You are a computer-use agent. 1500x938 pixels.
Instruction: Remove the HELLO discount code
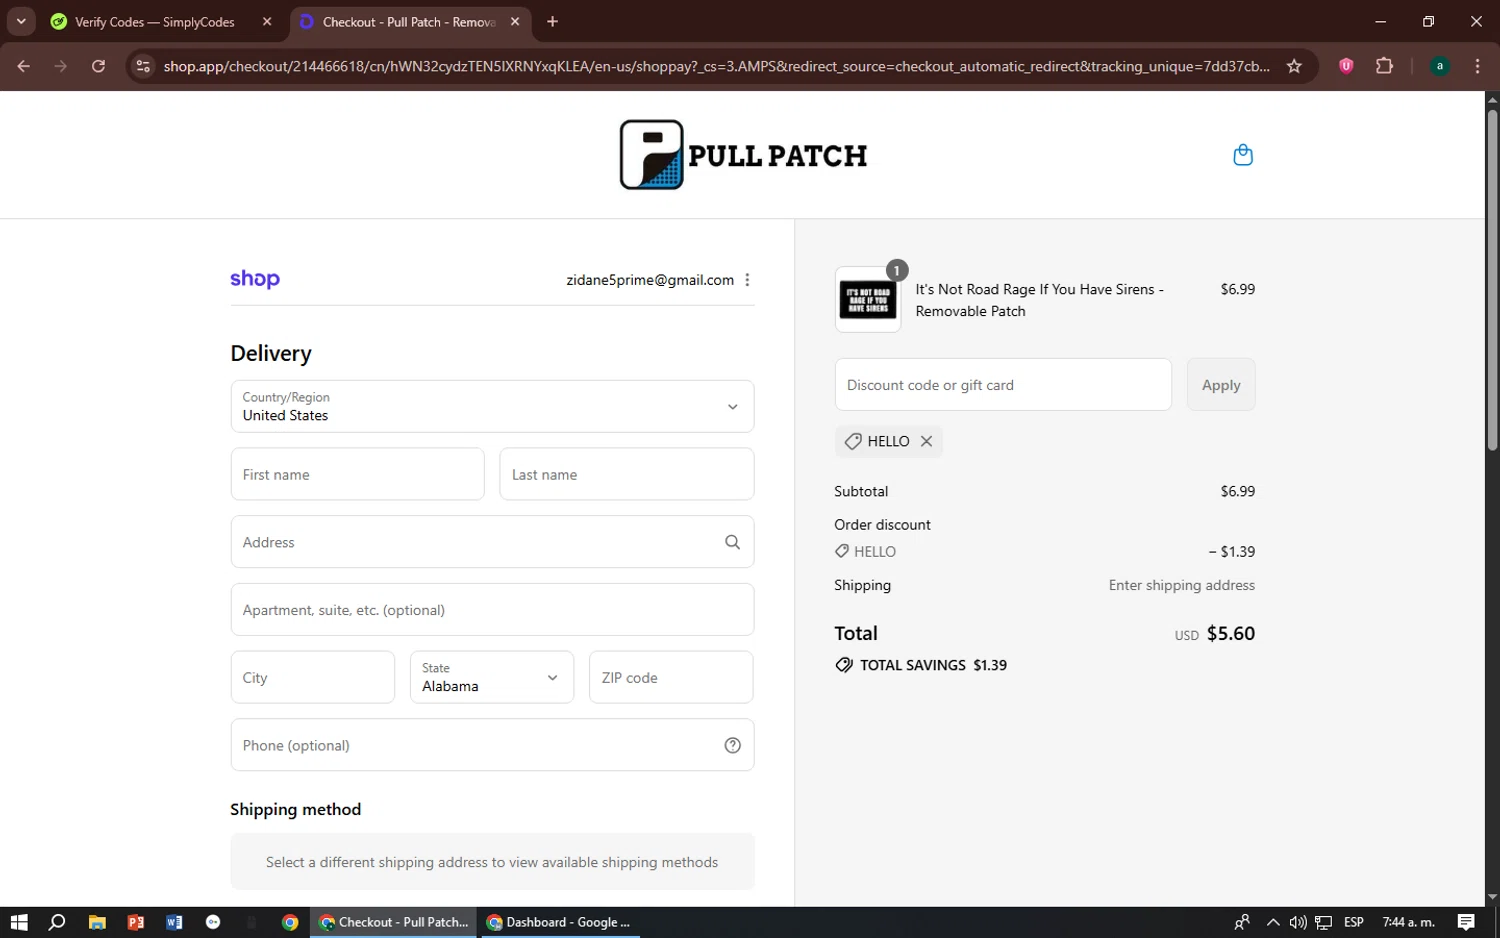tap(926, 441)
